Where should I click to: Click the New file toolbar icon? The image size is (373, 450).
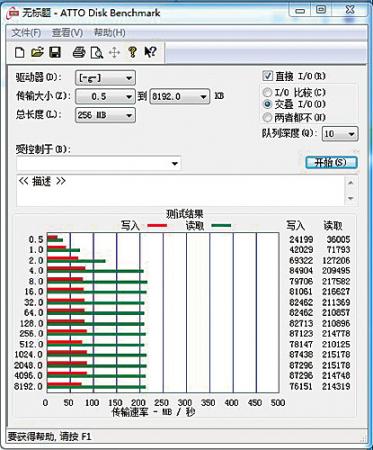[20, 52]
